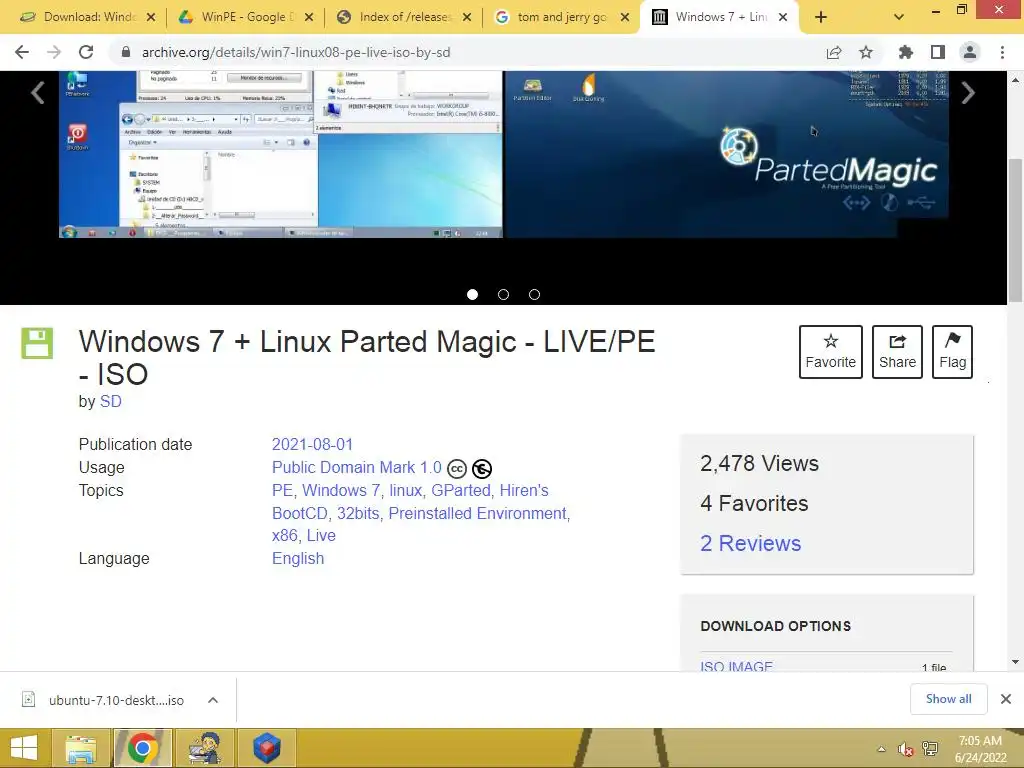Open the Preinstalled Environment topic link
1024x768 pixels.
coord(477,513)
